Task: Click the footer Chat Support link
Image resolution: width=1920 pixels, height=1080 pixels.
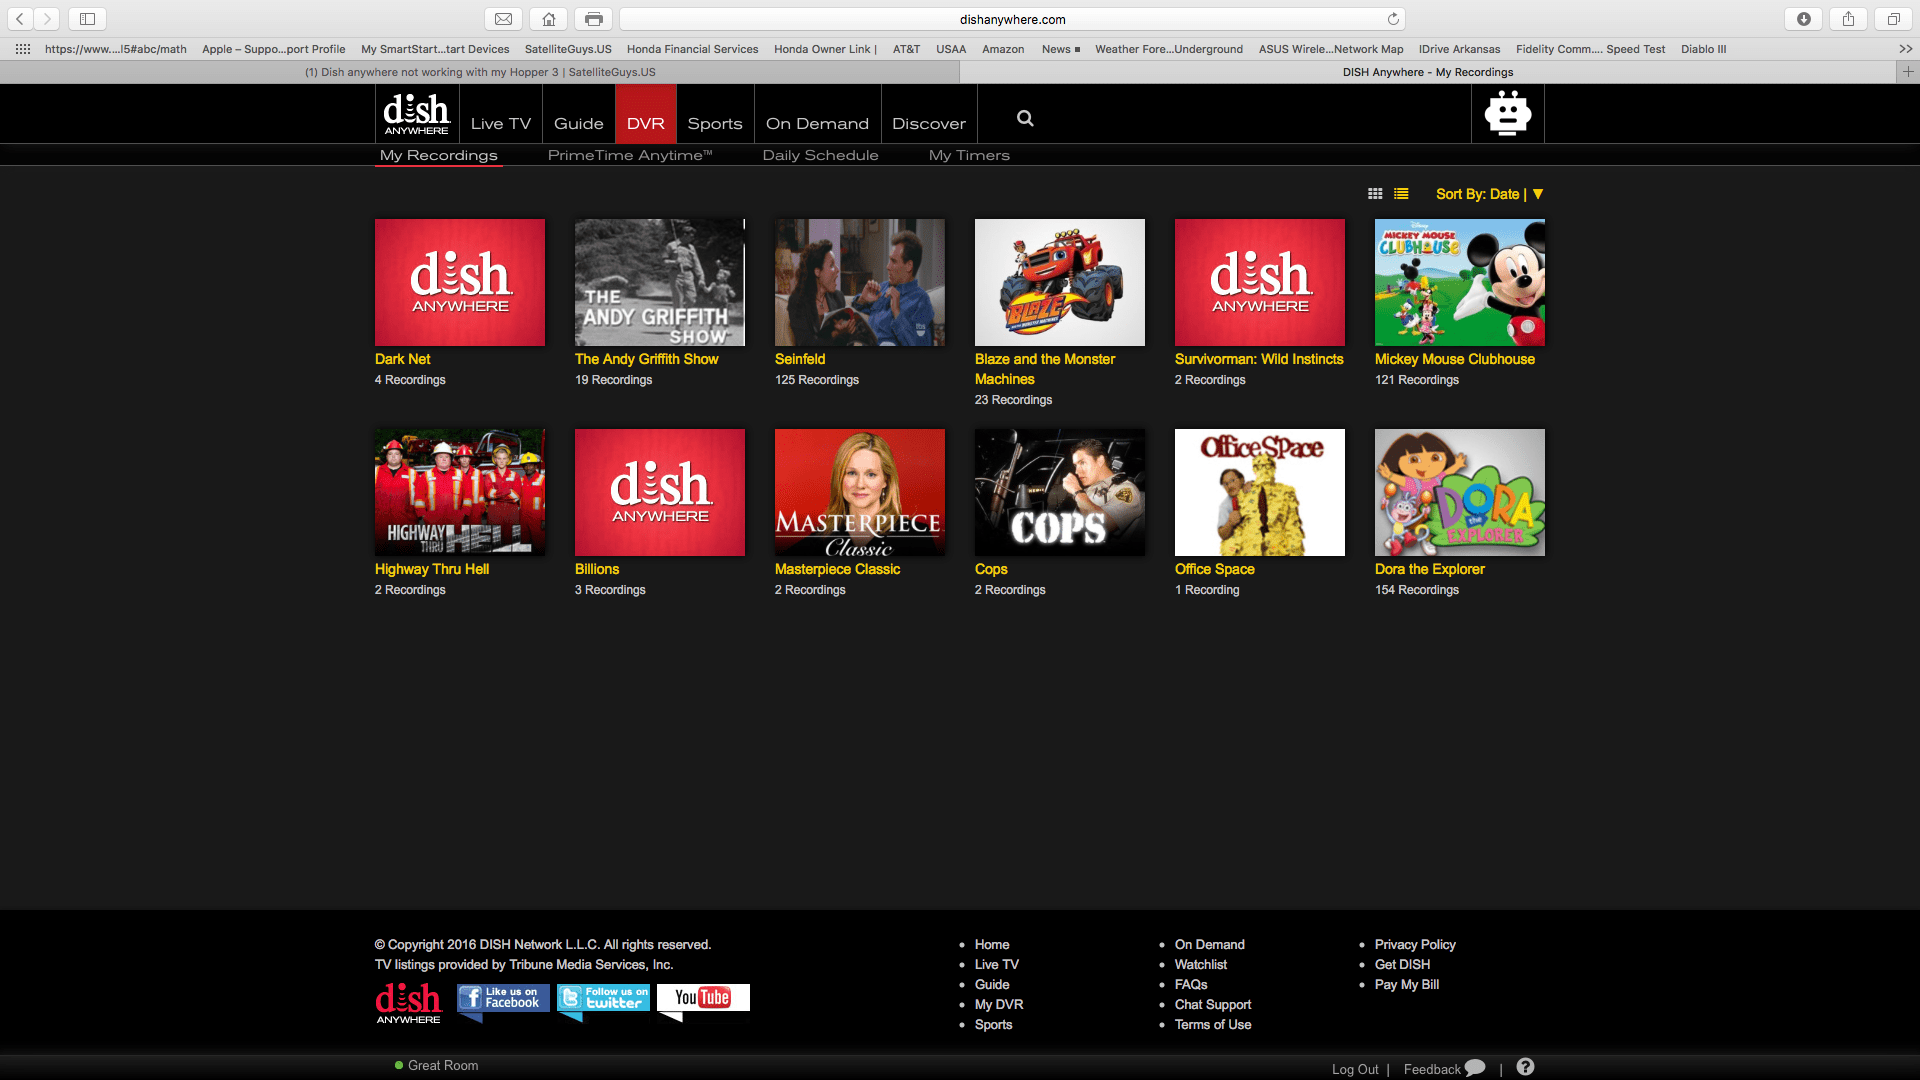Action: coord(1213,1004)
